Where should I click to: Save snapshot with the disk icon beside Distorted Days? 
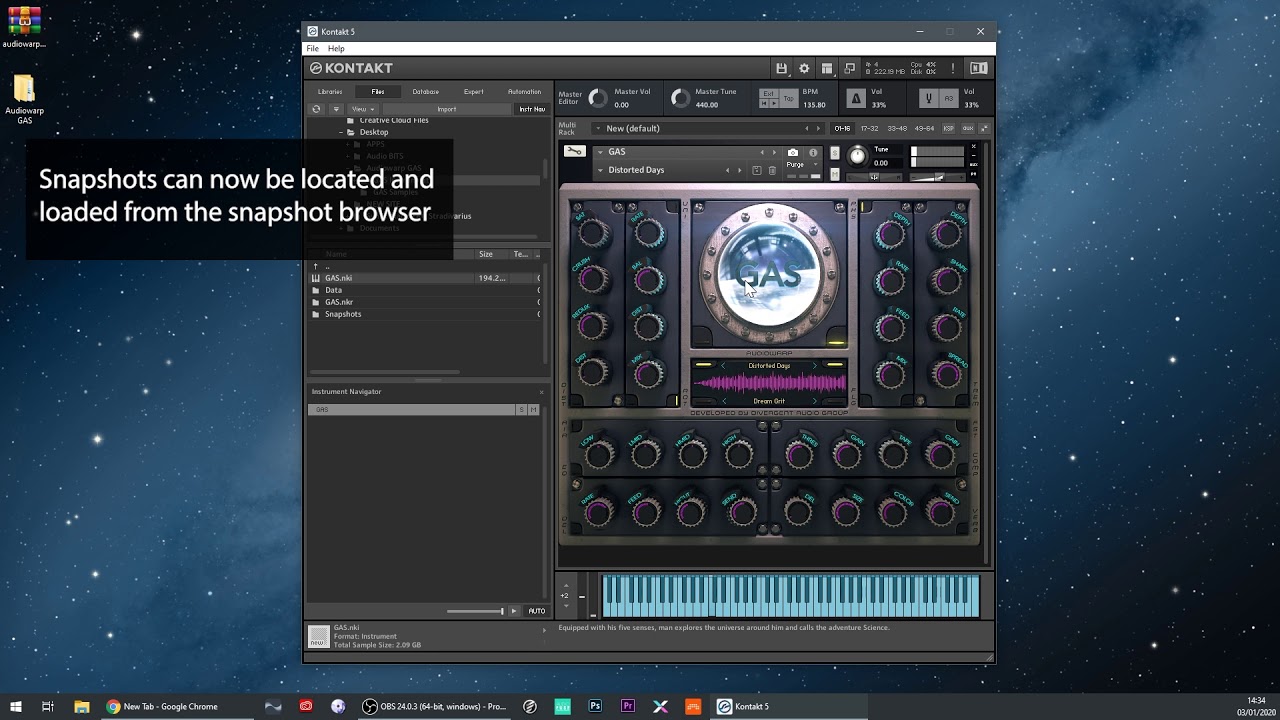(757, 170)
